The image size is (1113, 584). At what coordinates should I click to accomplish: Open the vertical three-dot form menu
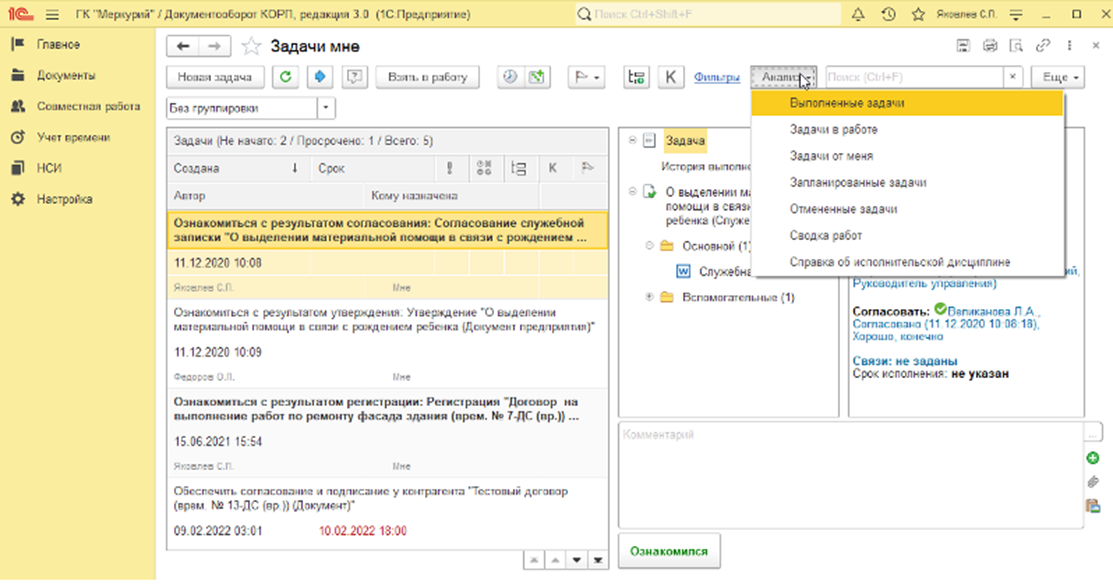pyautogui.click(x=1069, y=46)
